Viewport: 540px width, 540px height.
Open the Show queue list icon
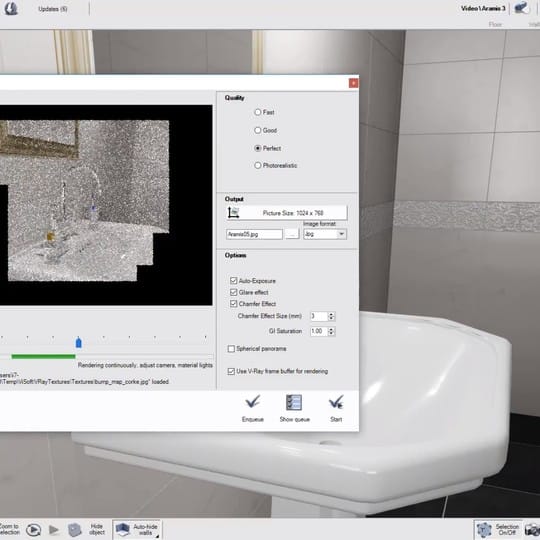[294, 402]
